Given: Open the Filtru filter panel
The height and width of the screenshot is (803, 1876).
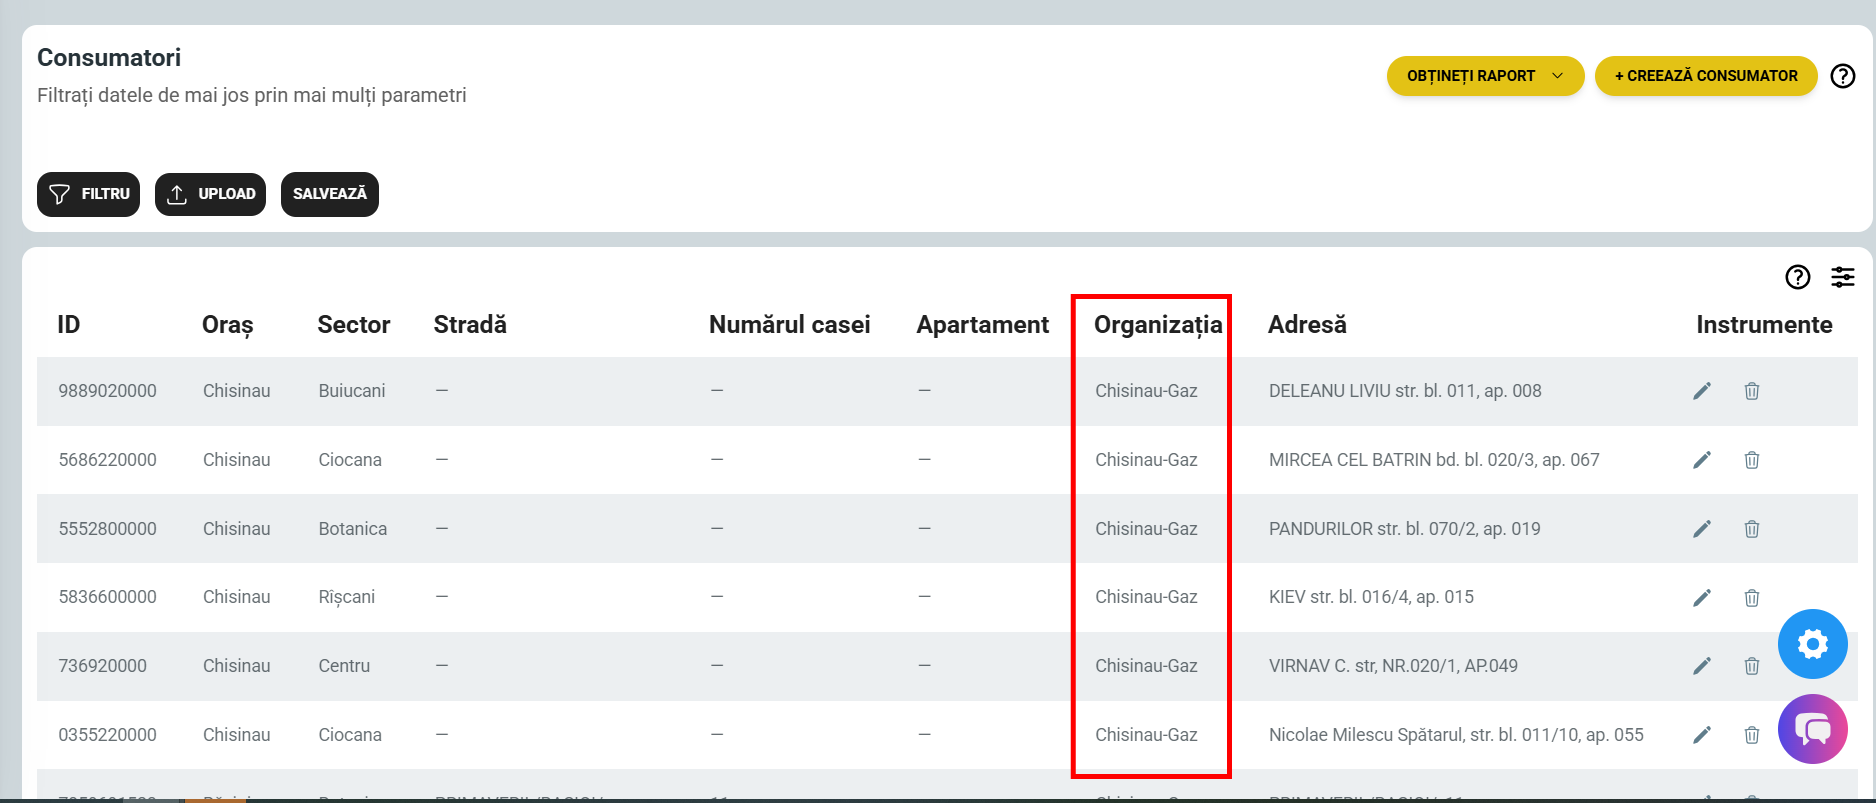Looking at the screenshot, I should pyautogui.click(x=89, y=194).
